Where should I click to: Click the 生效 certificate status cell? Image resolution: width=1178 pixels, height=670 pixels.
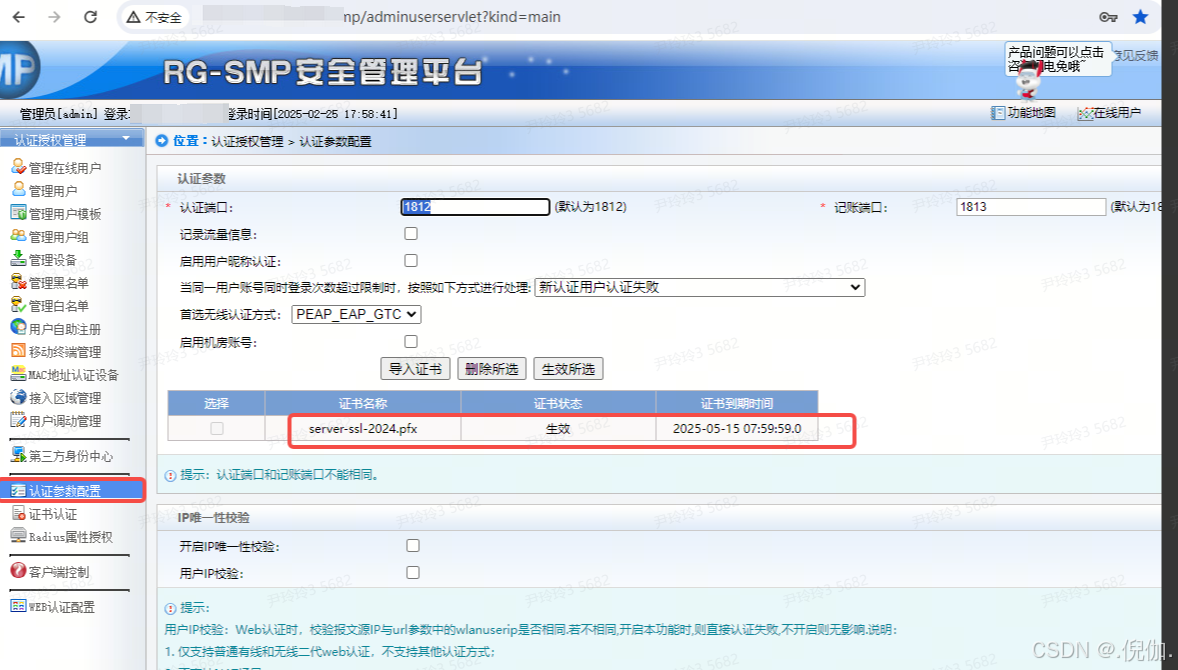click(x=558, y=428)
